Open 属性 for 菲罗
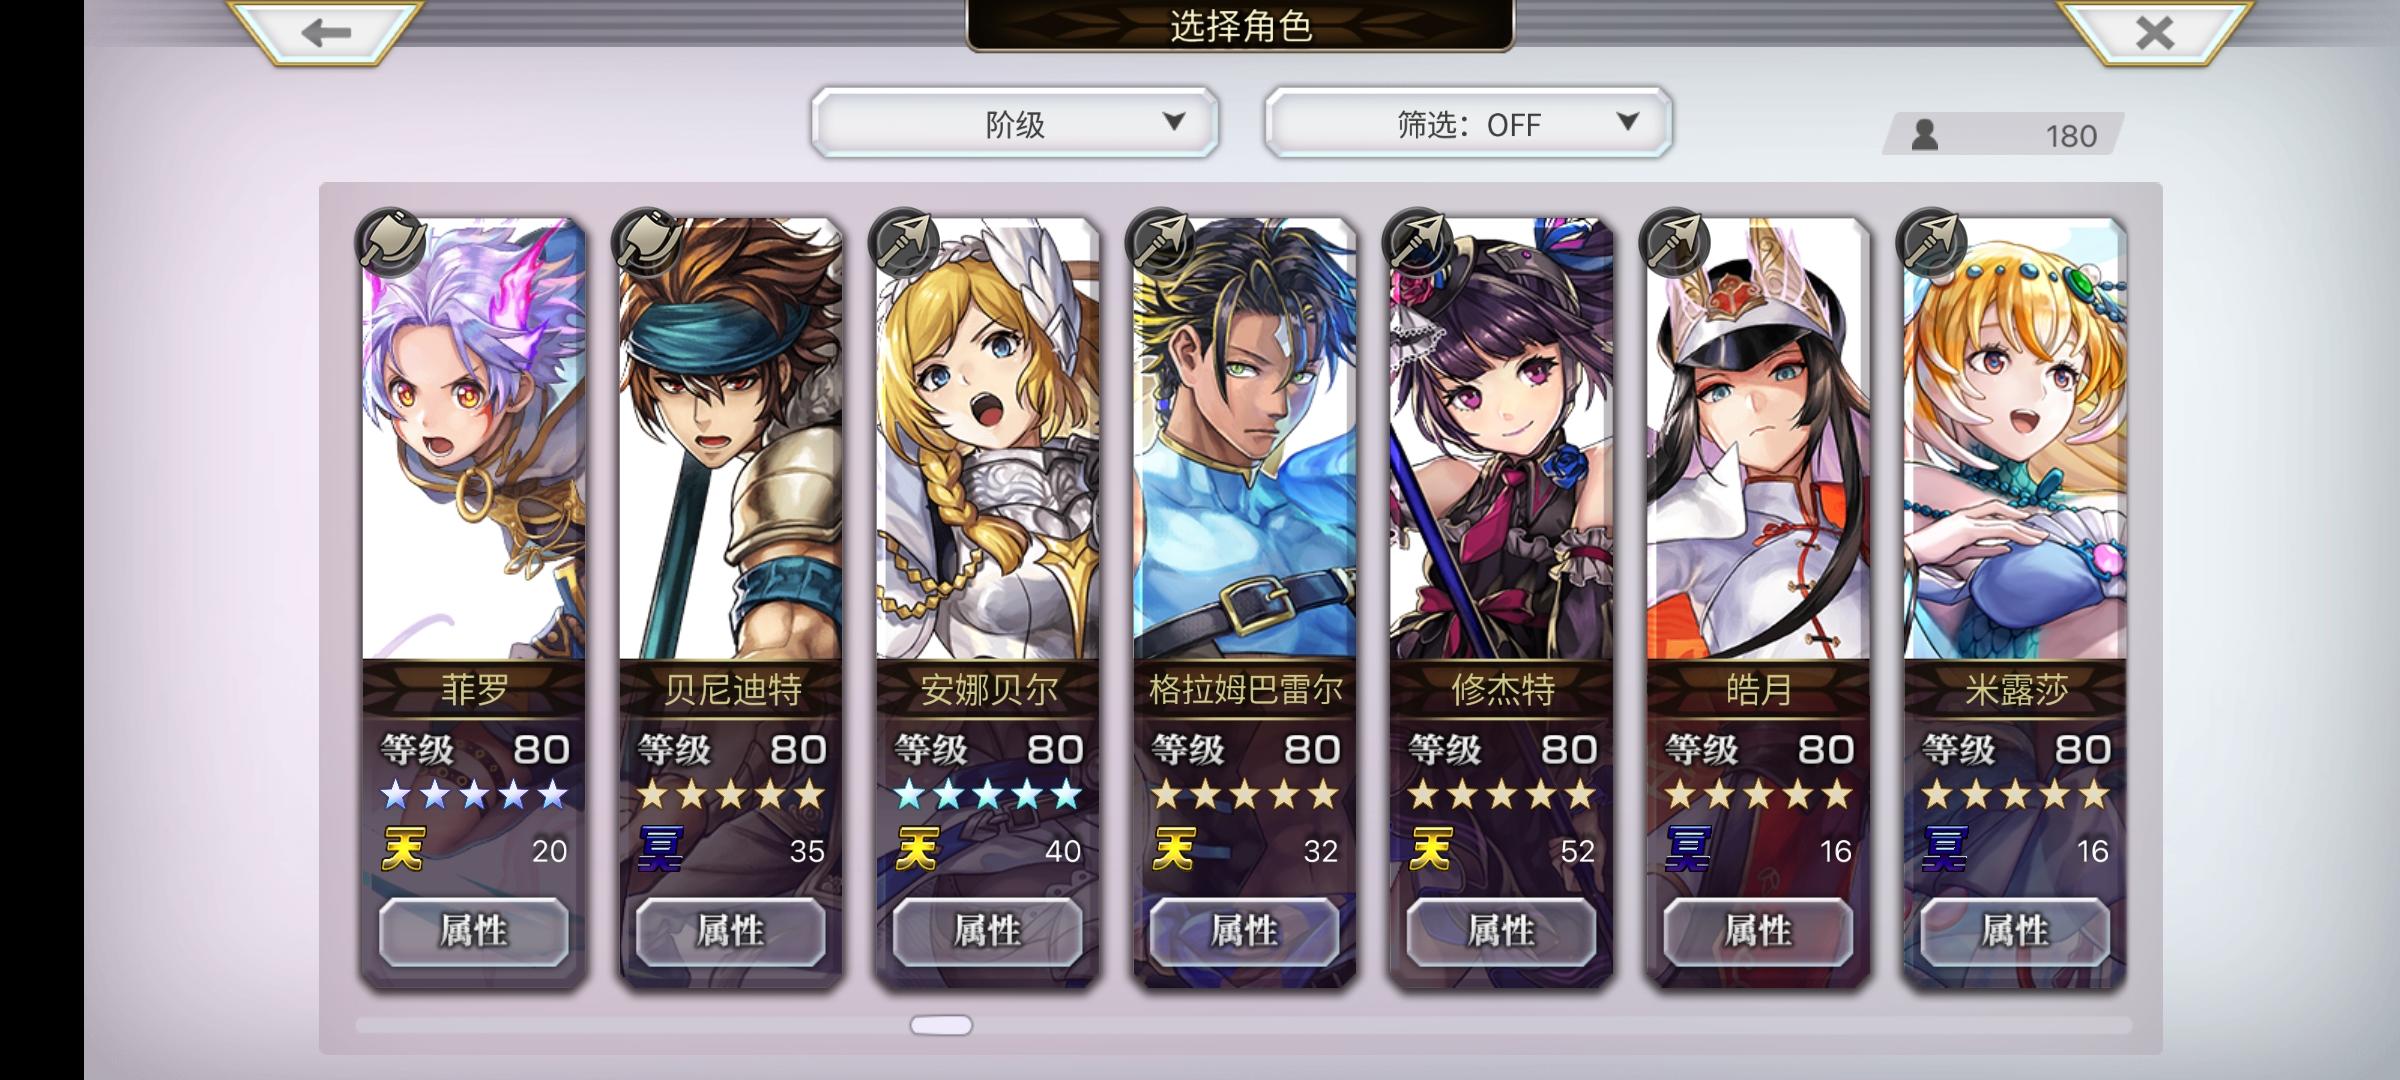The width and height of the screenshot is (2400, 1080). pos(474,931)
